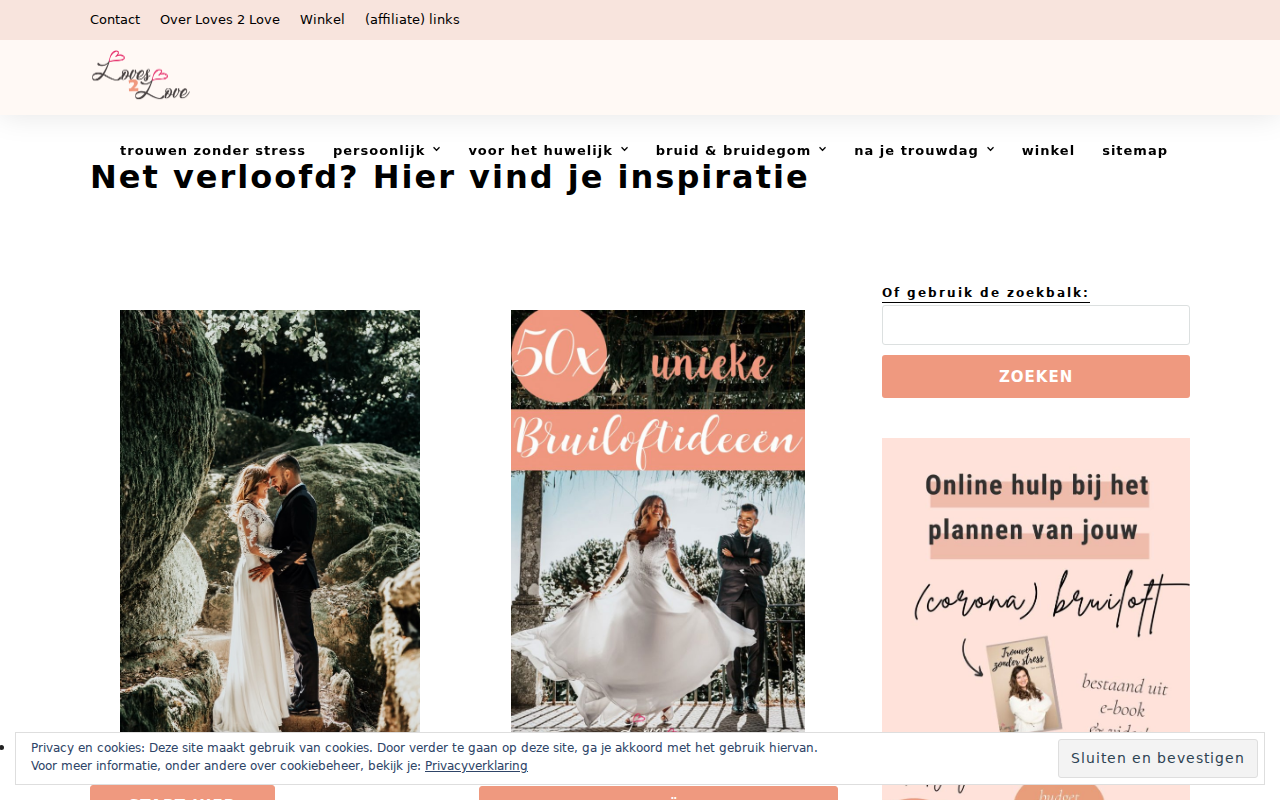Open the 50x unieke Bruiloftideeën image
The height and width of the screenshot is (800, 1280).
click(x=658, y=521)
